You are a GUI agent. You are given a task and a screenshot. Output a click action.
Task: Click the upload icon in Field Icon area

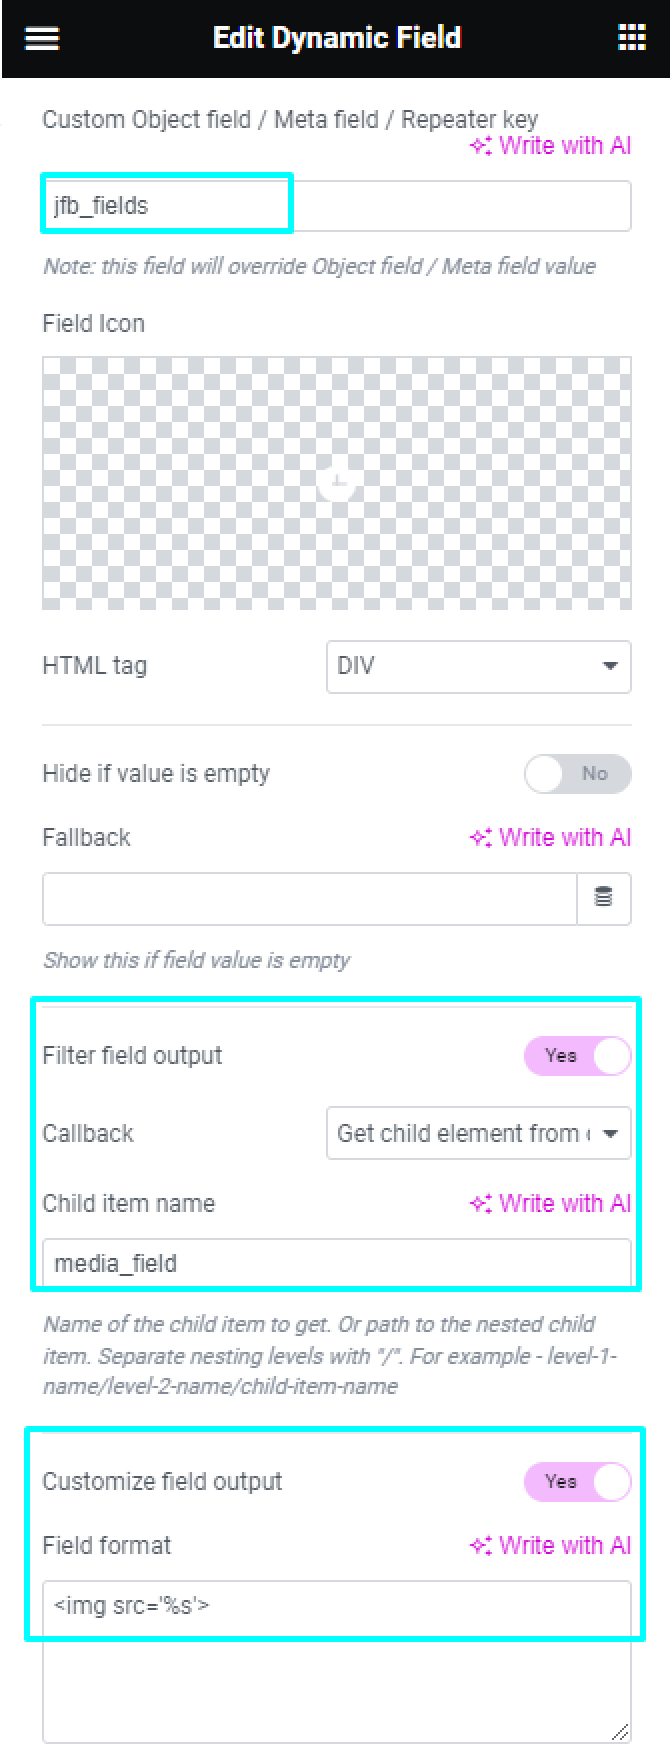[x=336, y=480]
